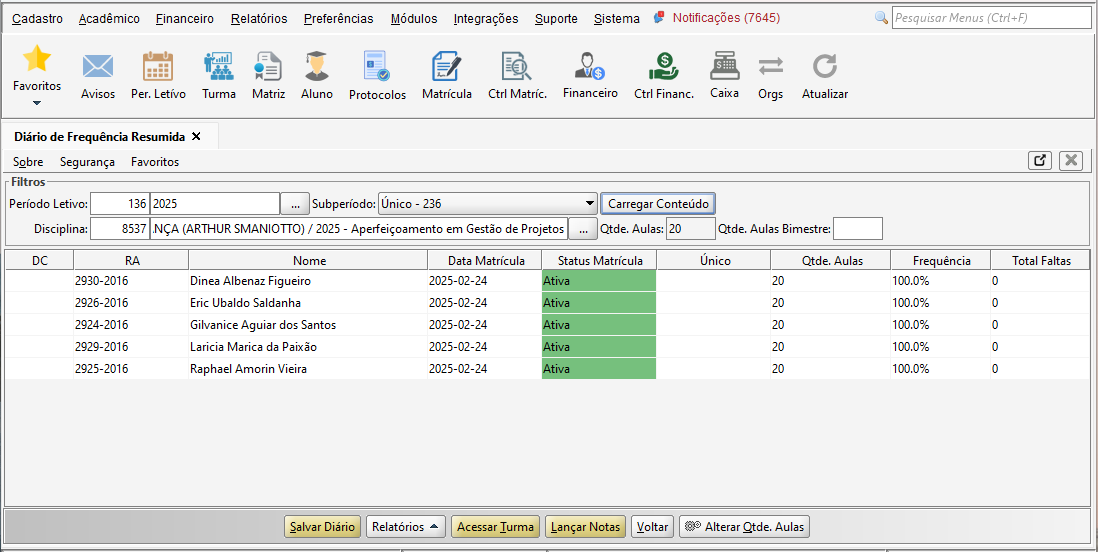Expand the Favoritos dropdown arrow
Viewport: 1098px width, 552px height.
36,103
